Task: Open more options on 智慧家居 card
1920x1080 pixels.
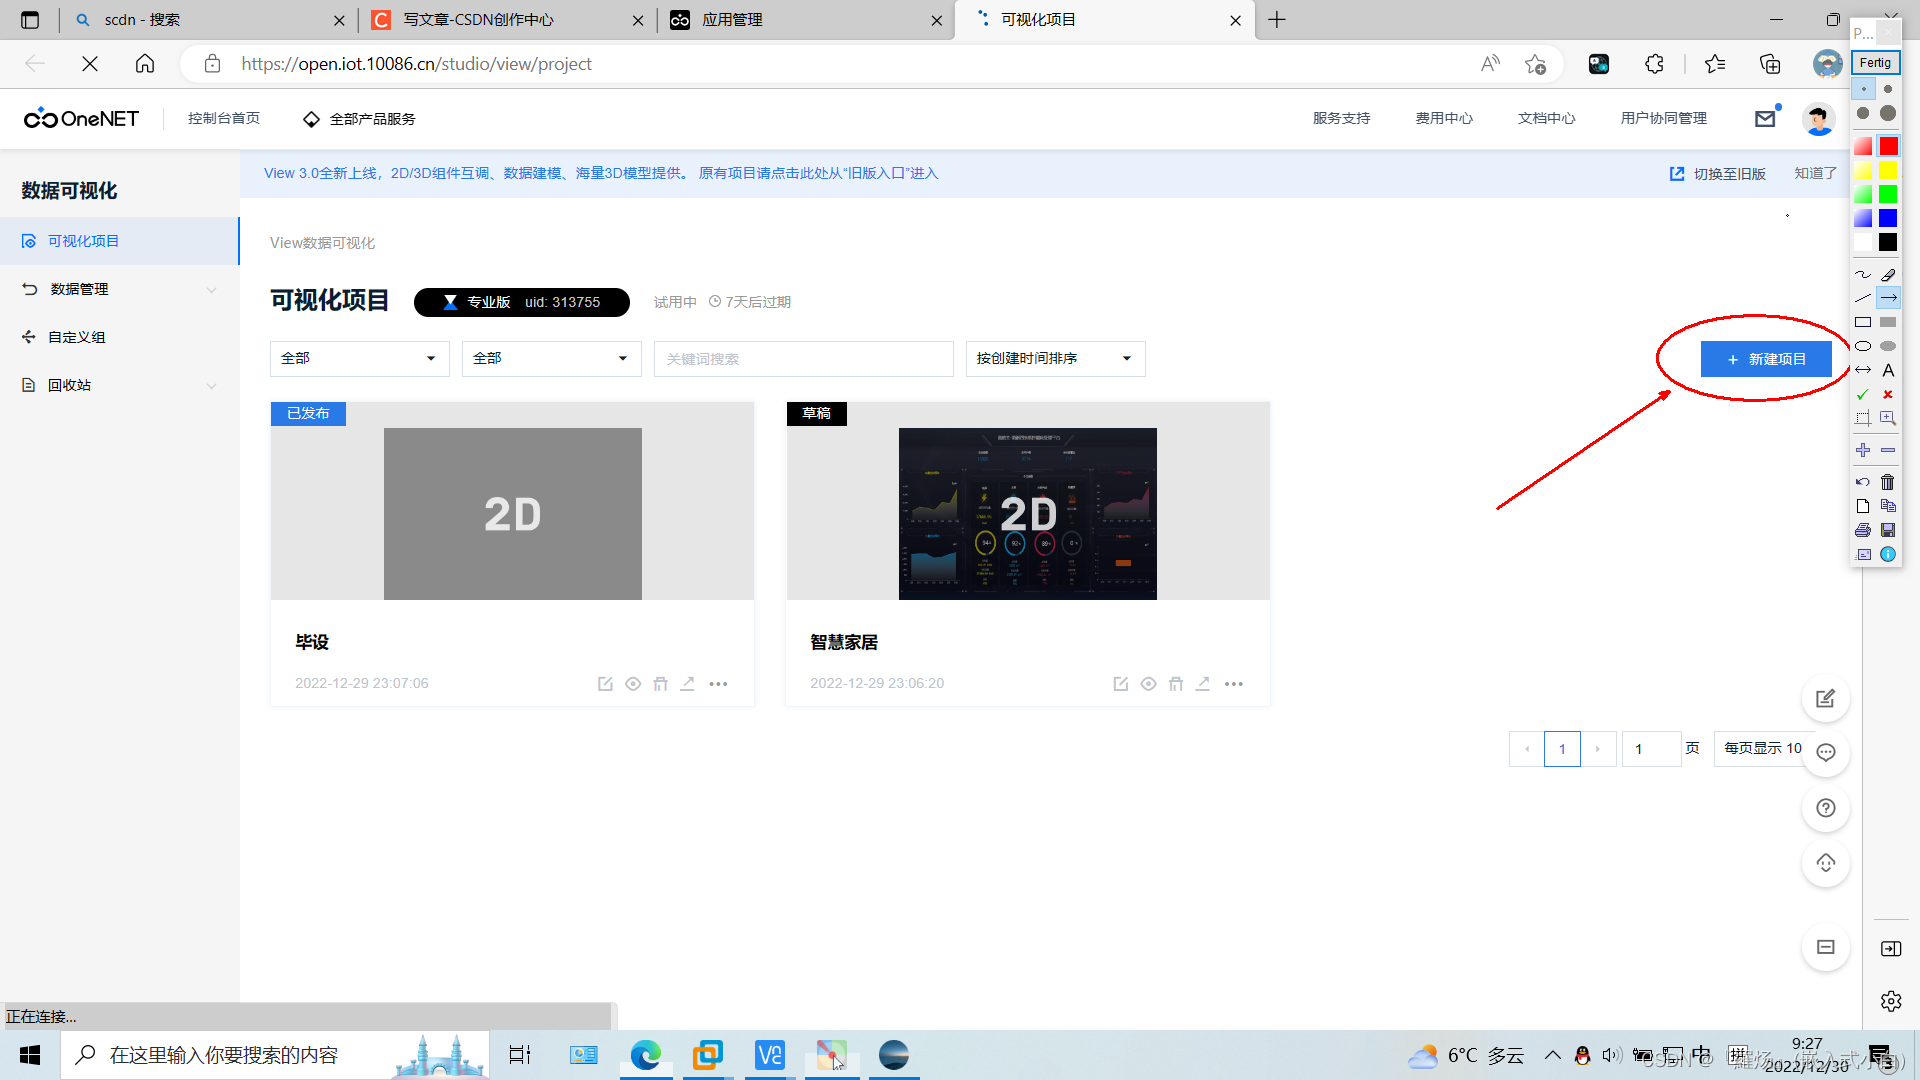Action: (x=1234, y=684)
